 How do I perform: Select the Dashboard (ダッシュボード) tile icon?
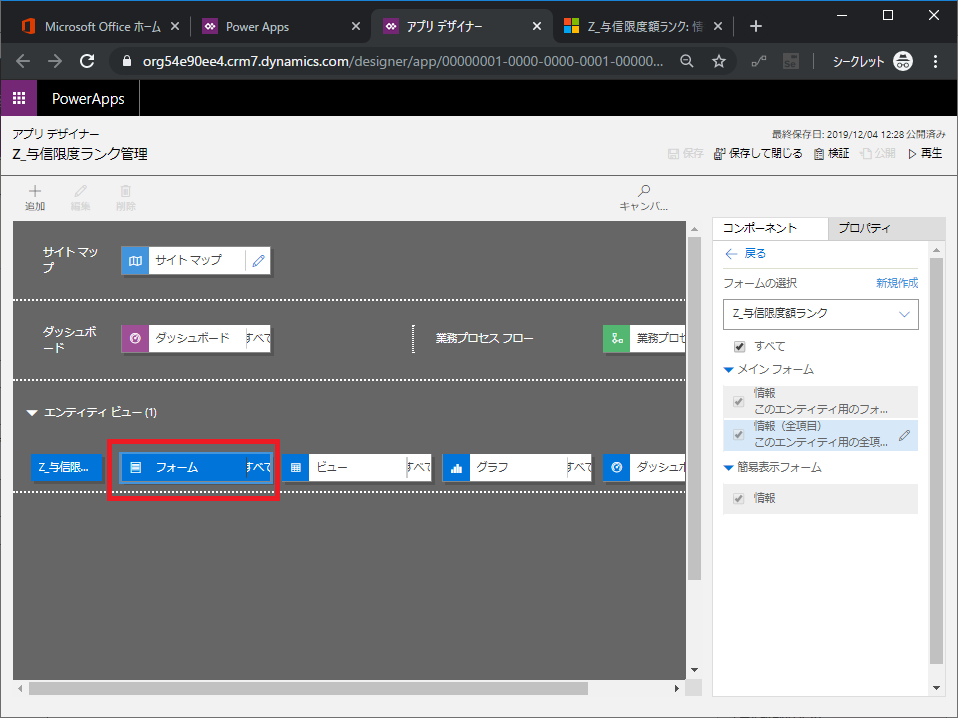coord(135,338)
